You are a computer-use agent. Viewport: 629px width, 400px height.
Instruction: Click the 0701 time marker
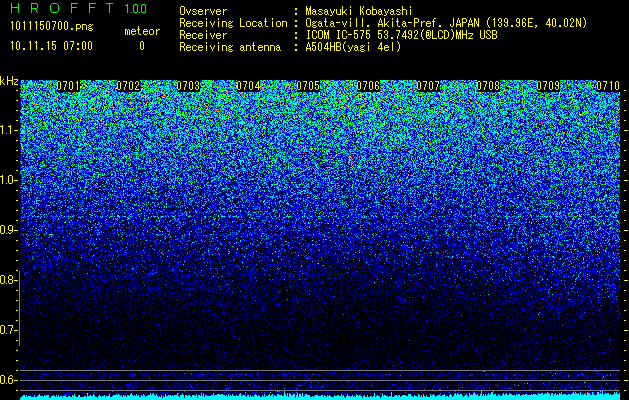tap(68, 86)
